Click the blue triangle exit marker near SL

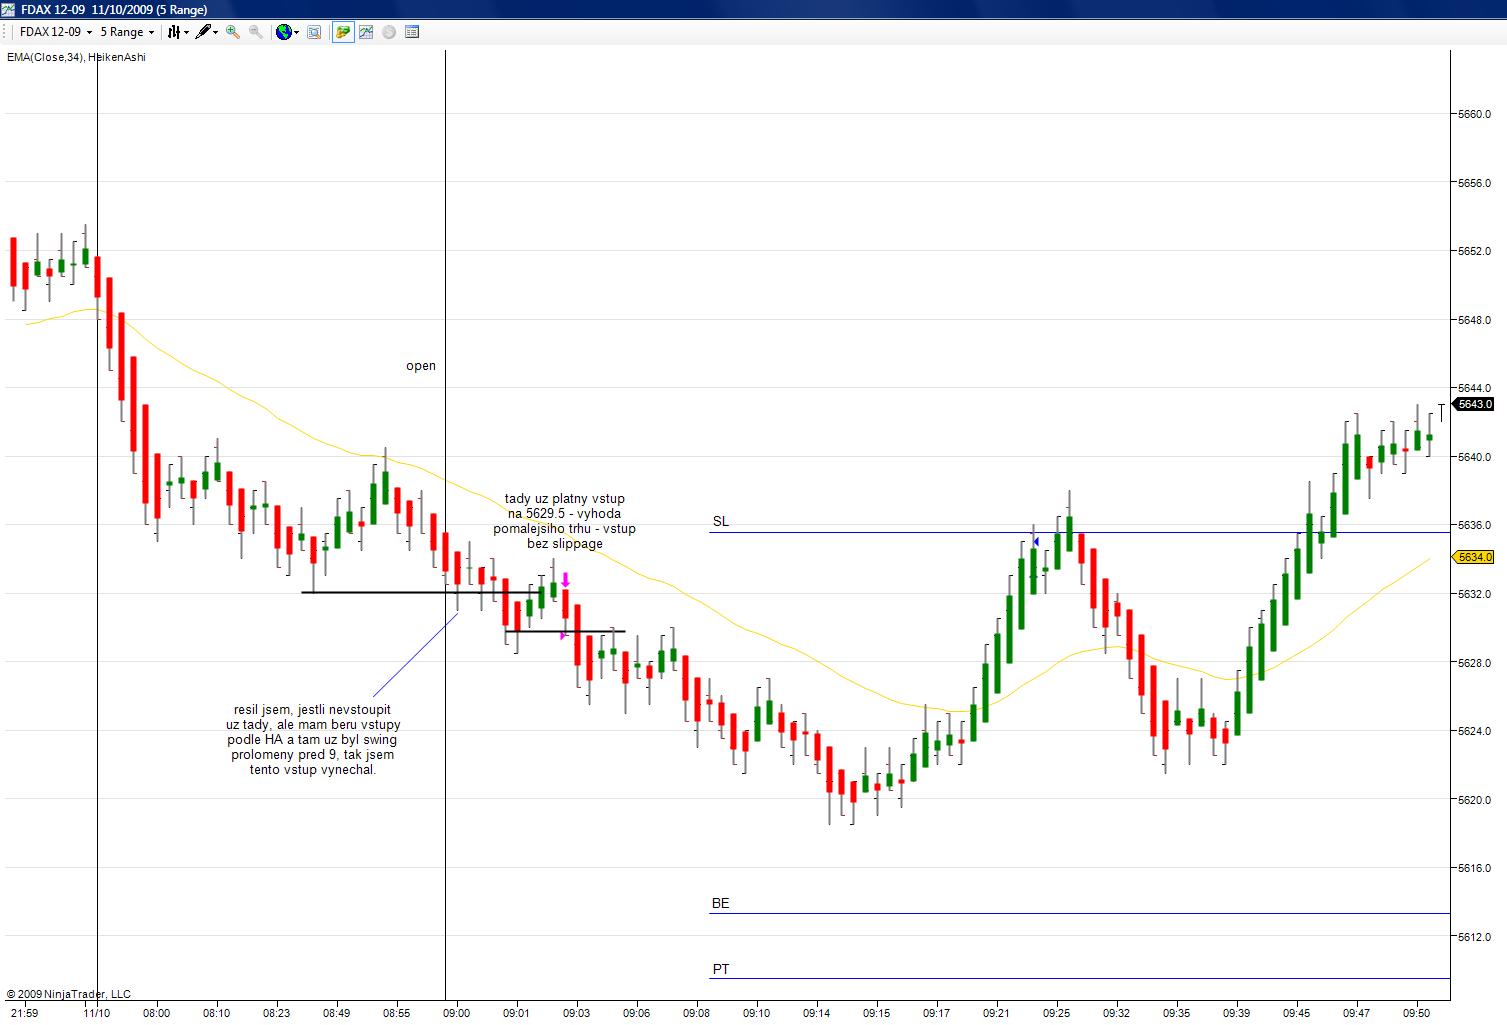pyautogui.click(x=1036, y=542)
